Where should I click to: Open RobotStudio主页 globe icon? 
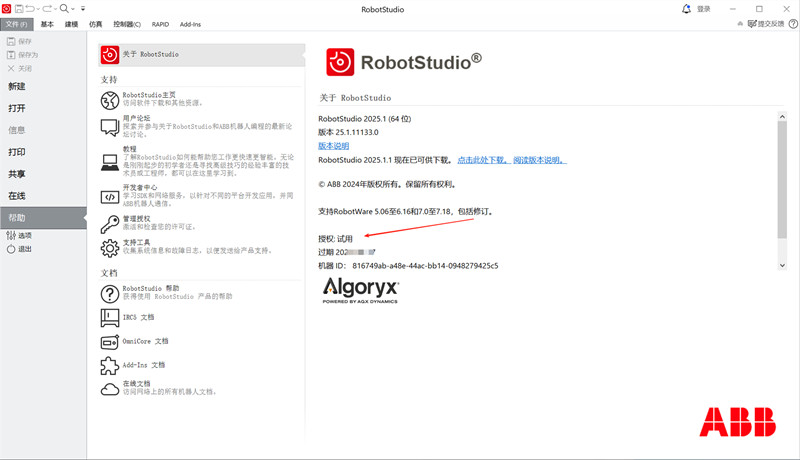point(110,100)
